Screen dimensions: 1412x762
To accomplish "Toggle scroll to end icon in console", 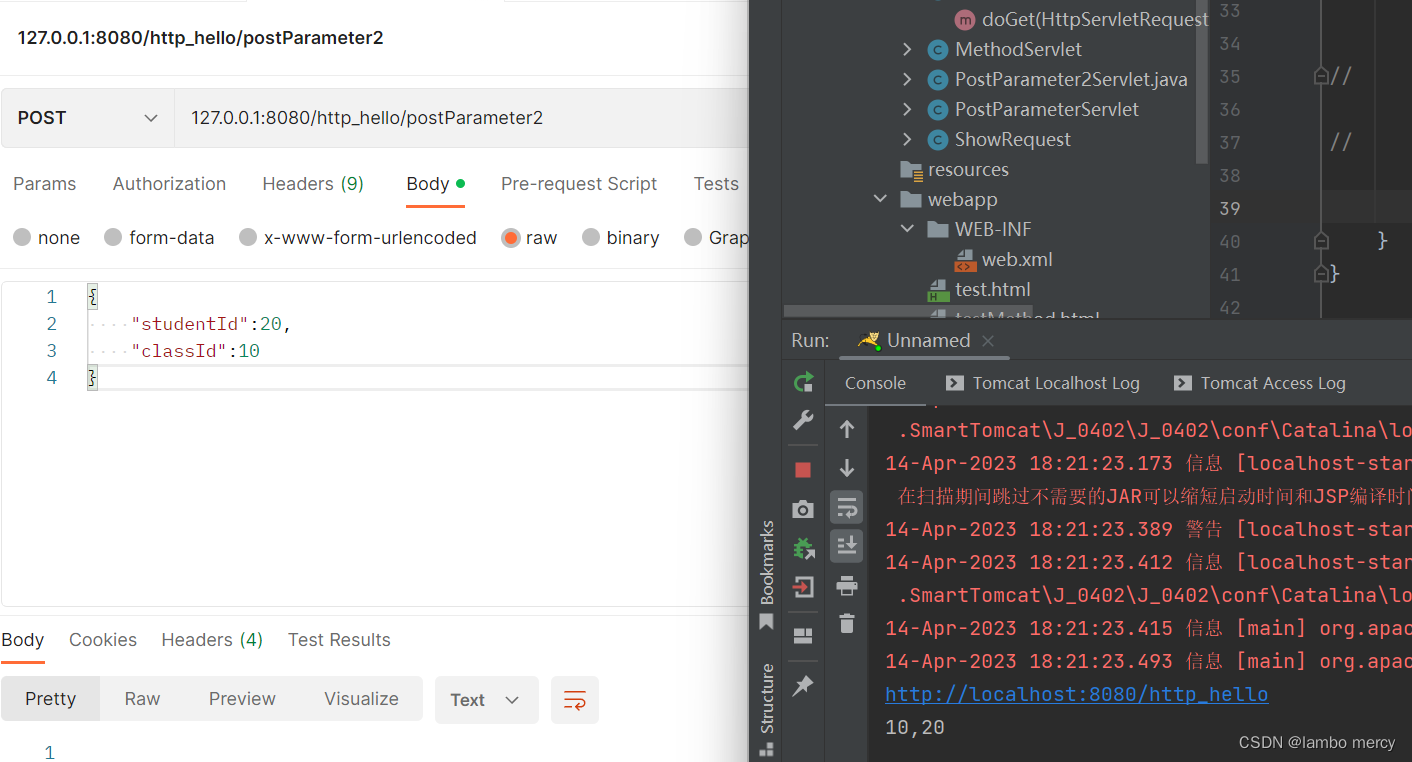I will 847,546.
